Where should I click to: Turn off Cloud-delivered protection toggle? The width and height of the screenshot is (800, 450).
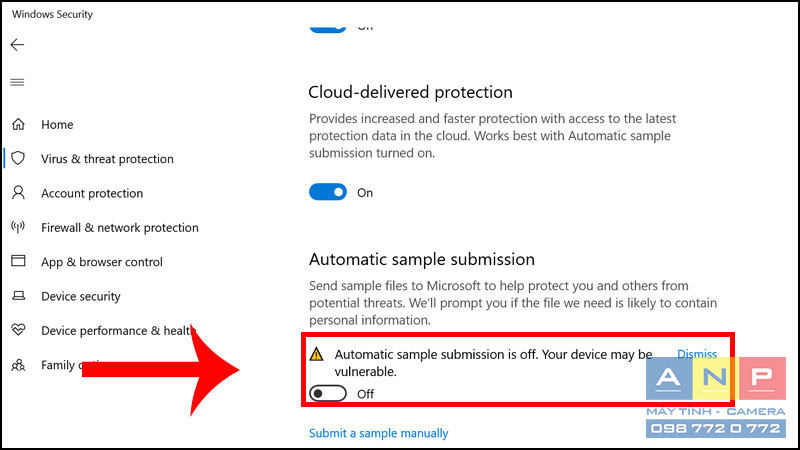(328, 192)
